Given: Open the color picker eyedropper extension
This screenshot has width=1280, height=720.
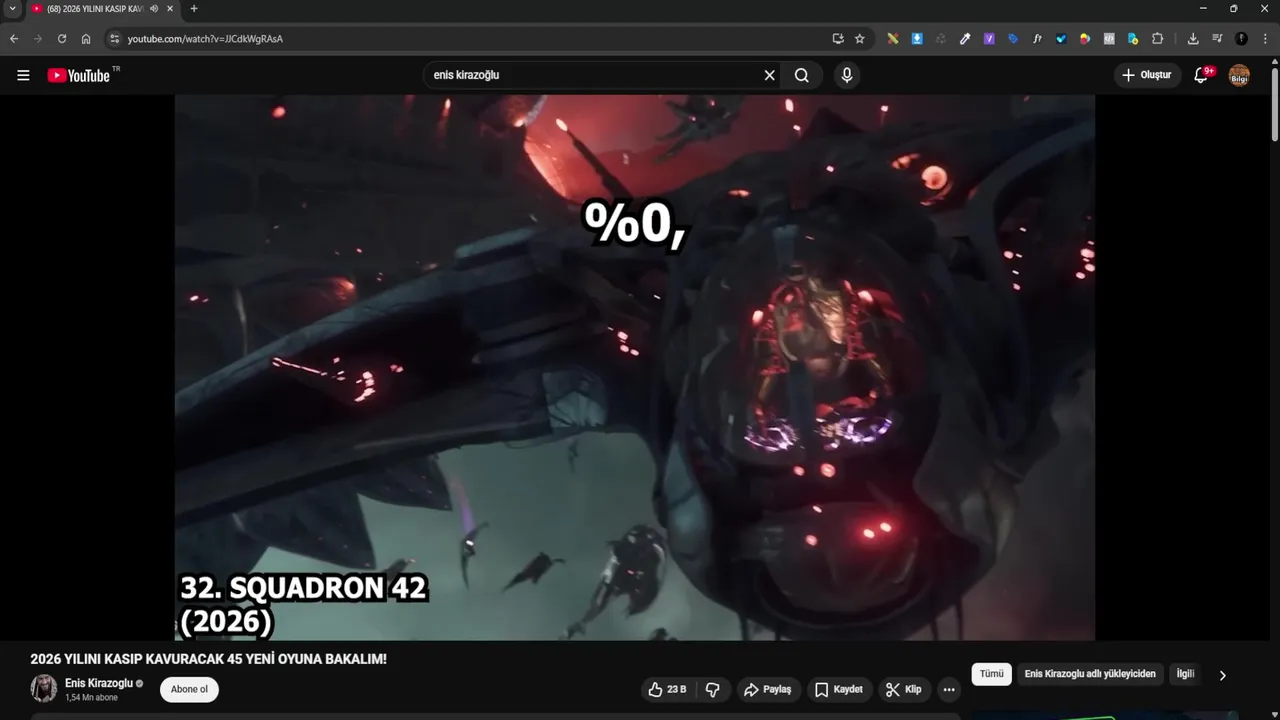Looking at the screenshot, I should 965,39.
